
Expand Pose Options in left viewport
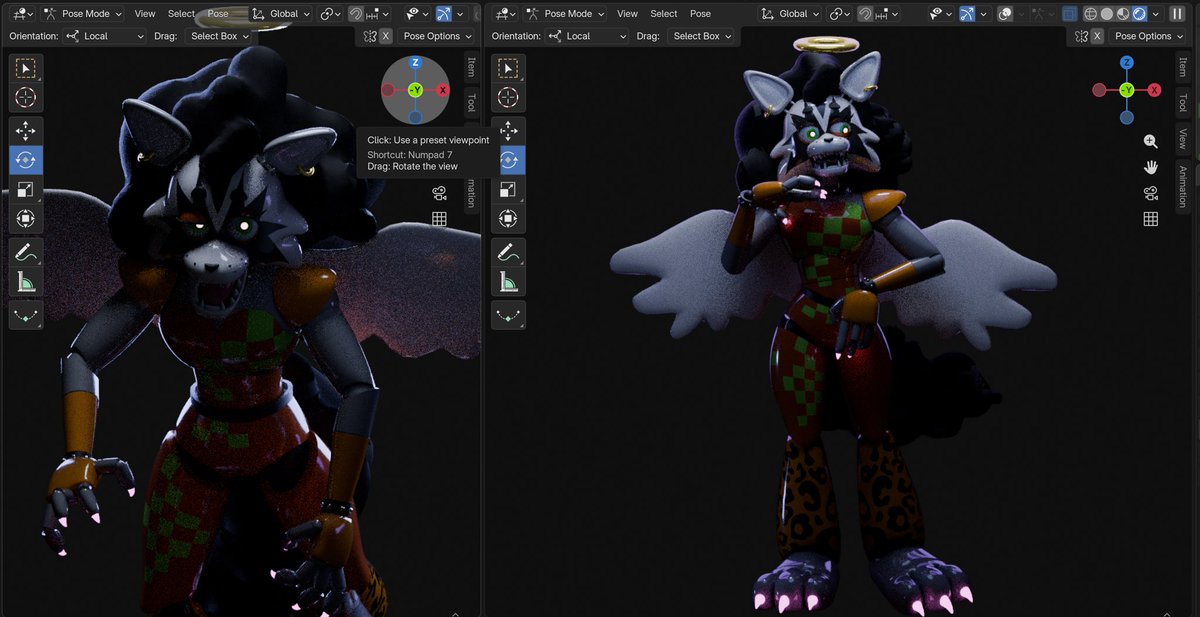[x=436, y=36]
